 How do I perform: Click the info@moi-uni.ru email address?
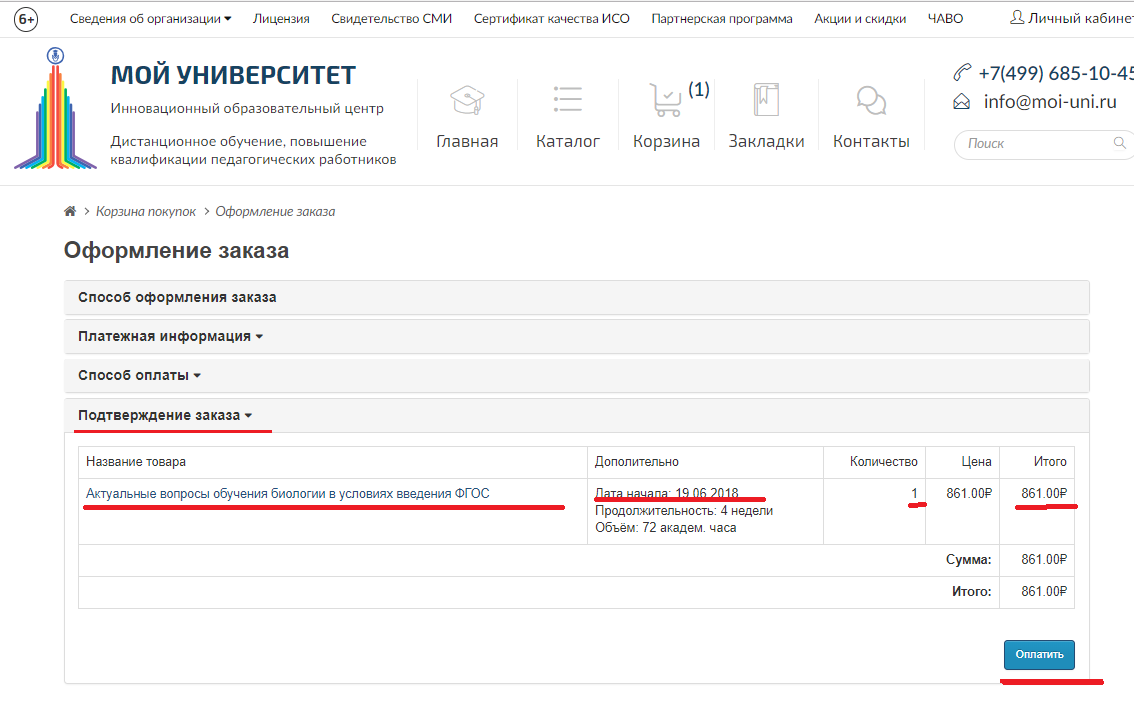(1050, 101)
